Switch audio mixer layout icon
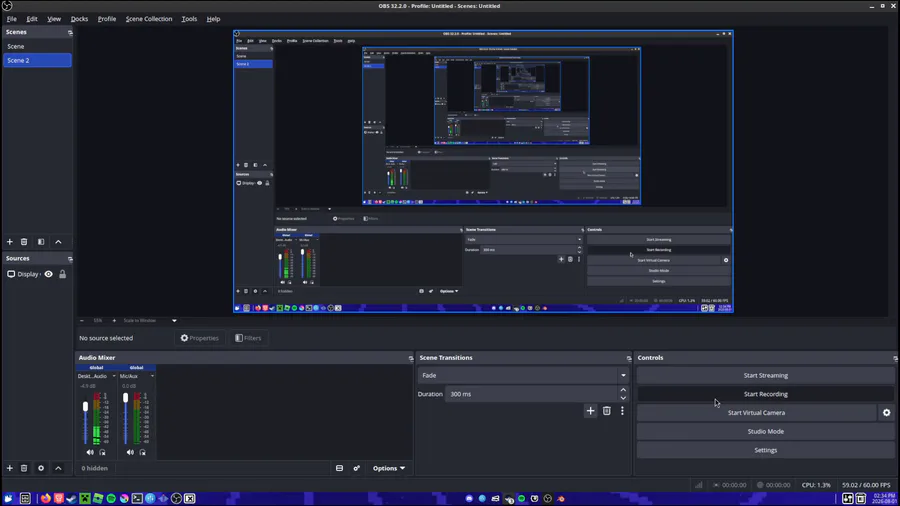Screen dimensions: 900x506 pos(339,468)
